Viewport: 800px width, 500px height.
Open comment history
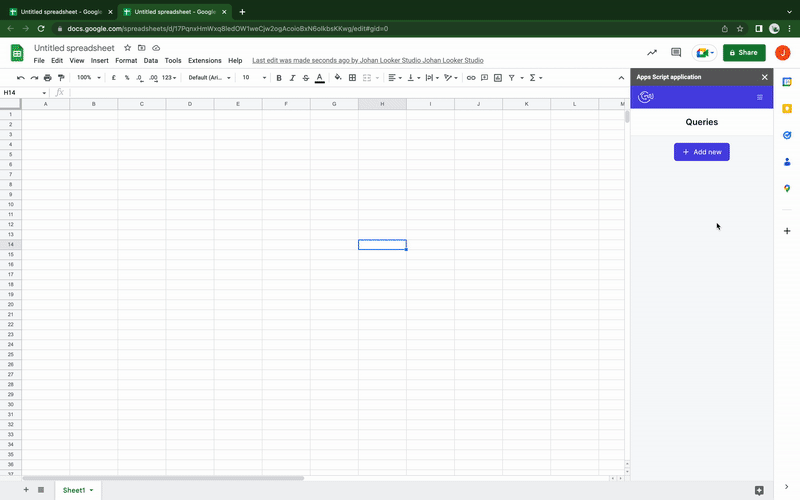point(676,53)
